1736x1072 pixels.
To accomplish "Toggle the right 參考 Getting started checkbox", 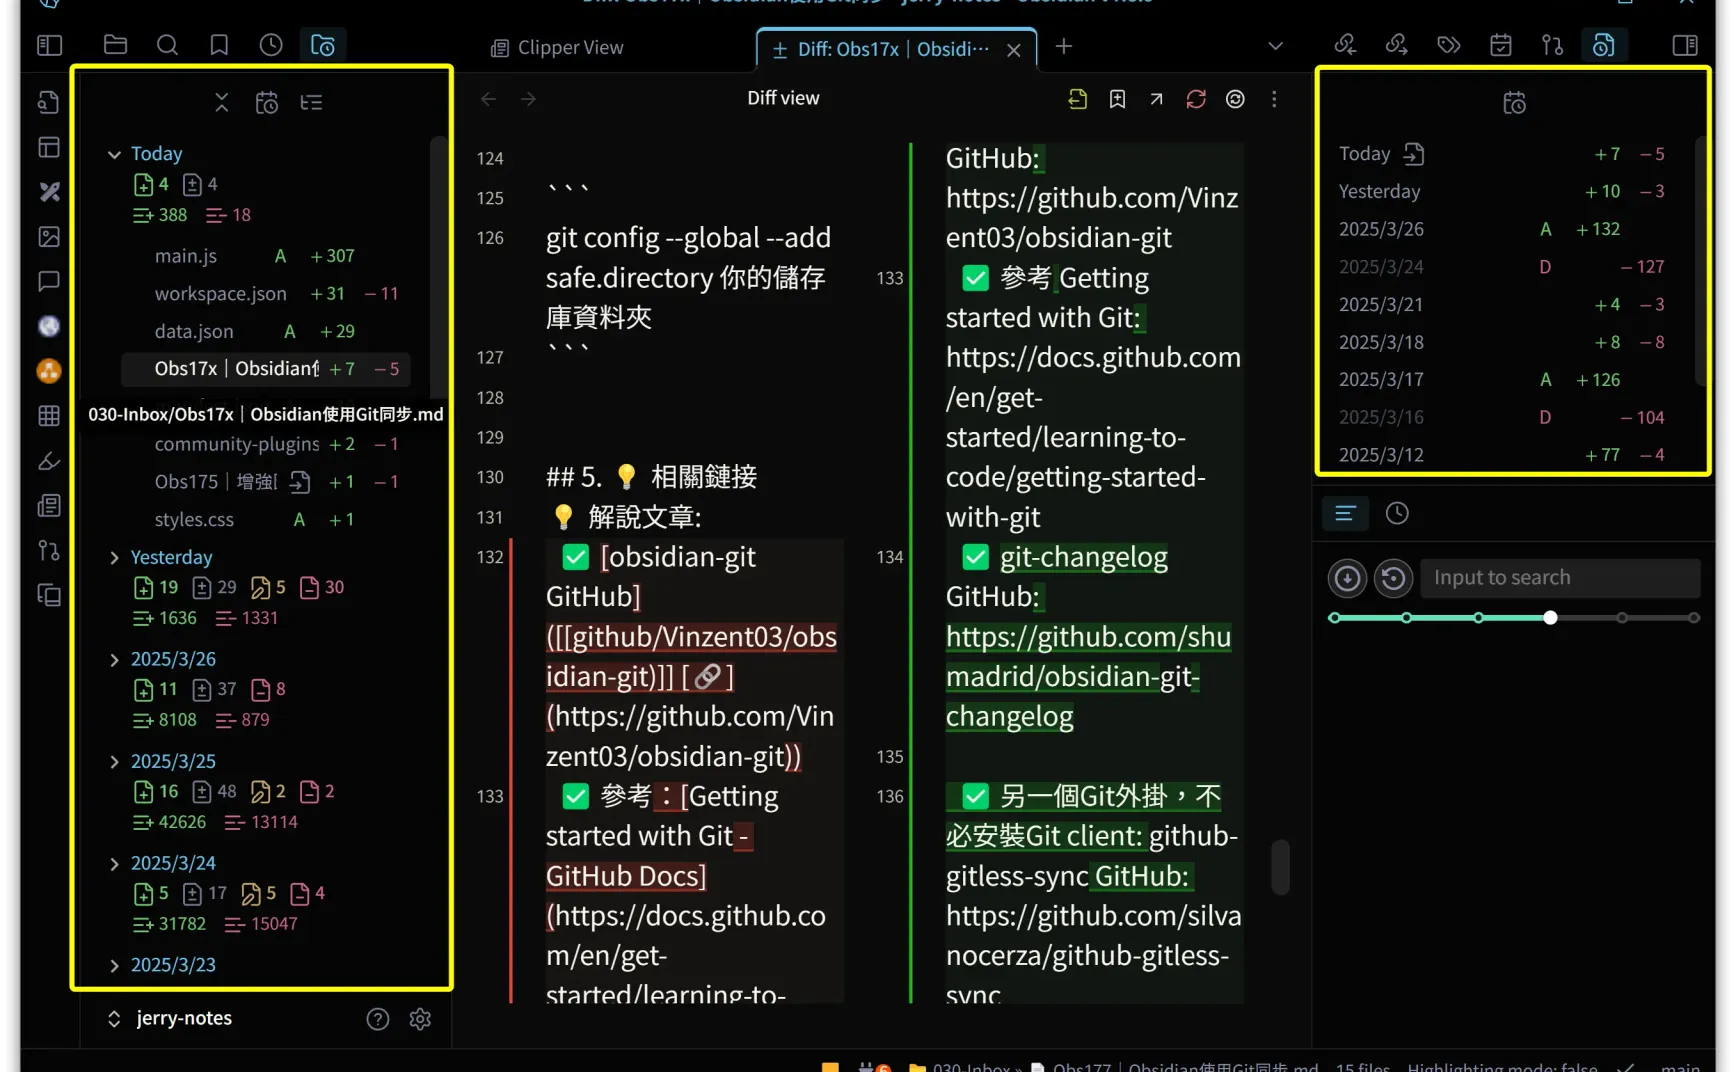I will [x=975, y=278].
